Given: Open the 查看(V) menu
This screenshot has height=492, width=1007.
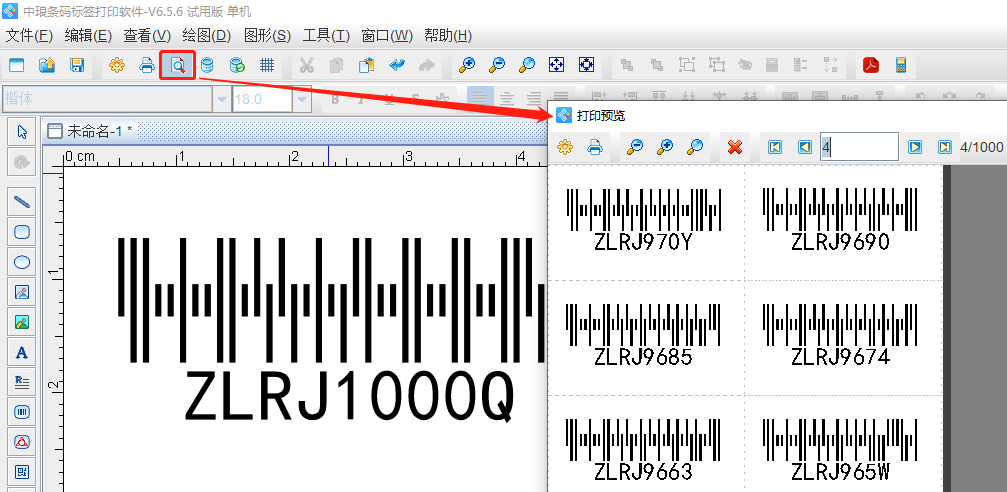Looking at the screenshot, I should (147, 36).
